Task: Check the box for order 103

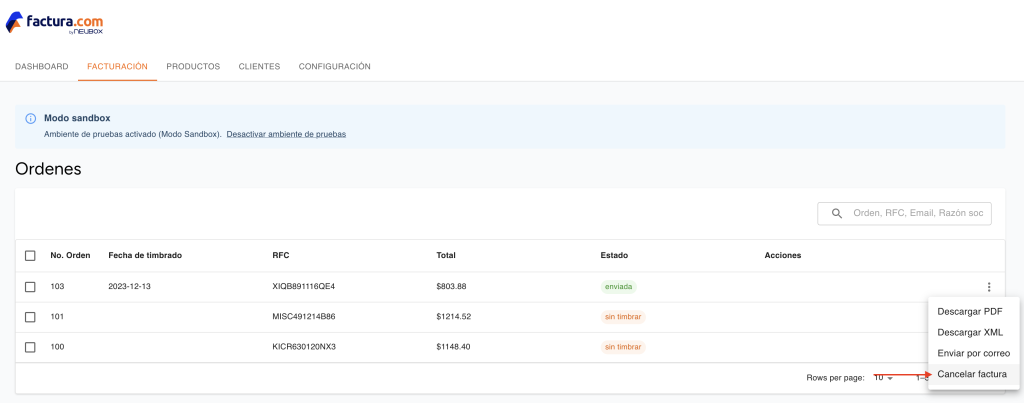Action: [30, 287]
